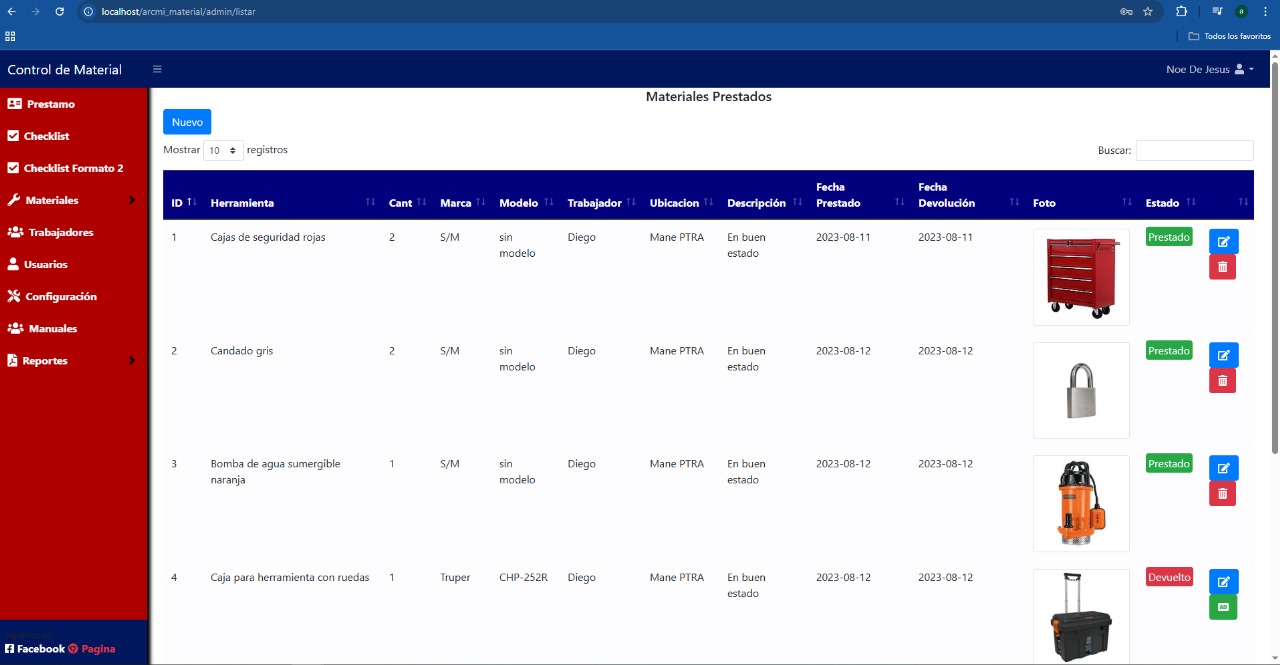Open the Mostrar registros count dropdown

click(223, 151)
